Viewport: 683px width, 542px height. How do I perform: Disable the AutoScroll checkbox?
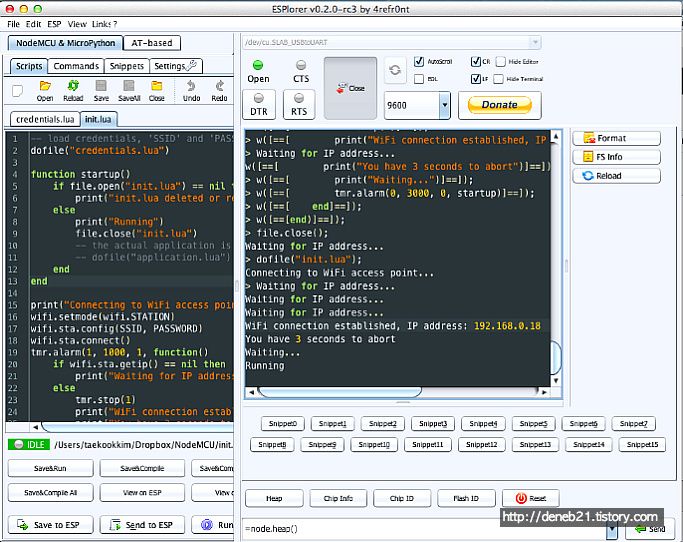[419, 61]
